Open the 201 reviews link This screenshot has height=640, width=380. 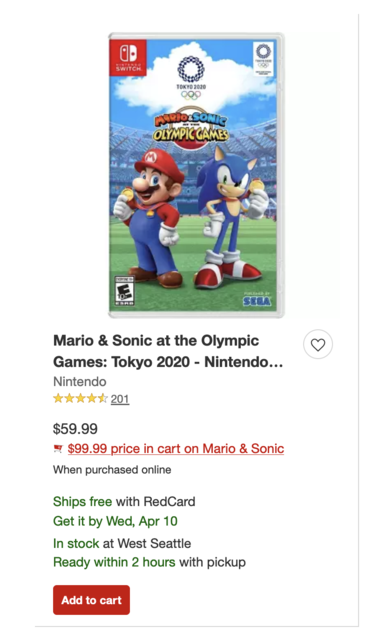tap(120, 399)
